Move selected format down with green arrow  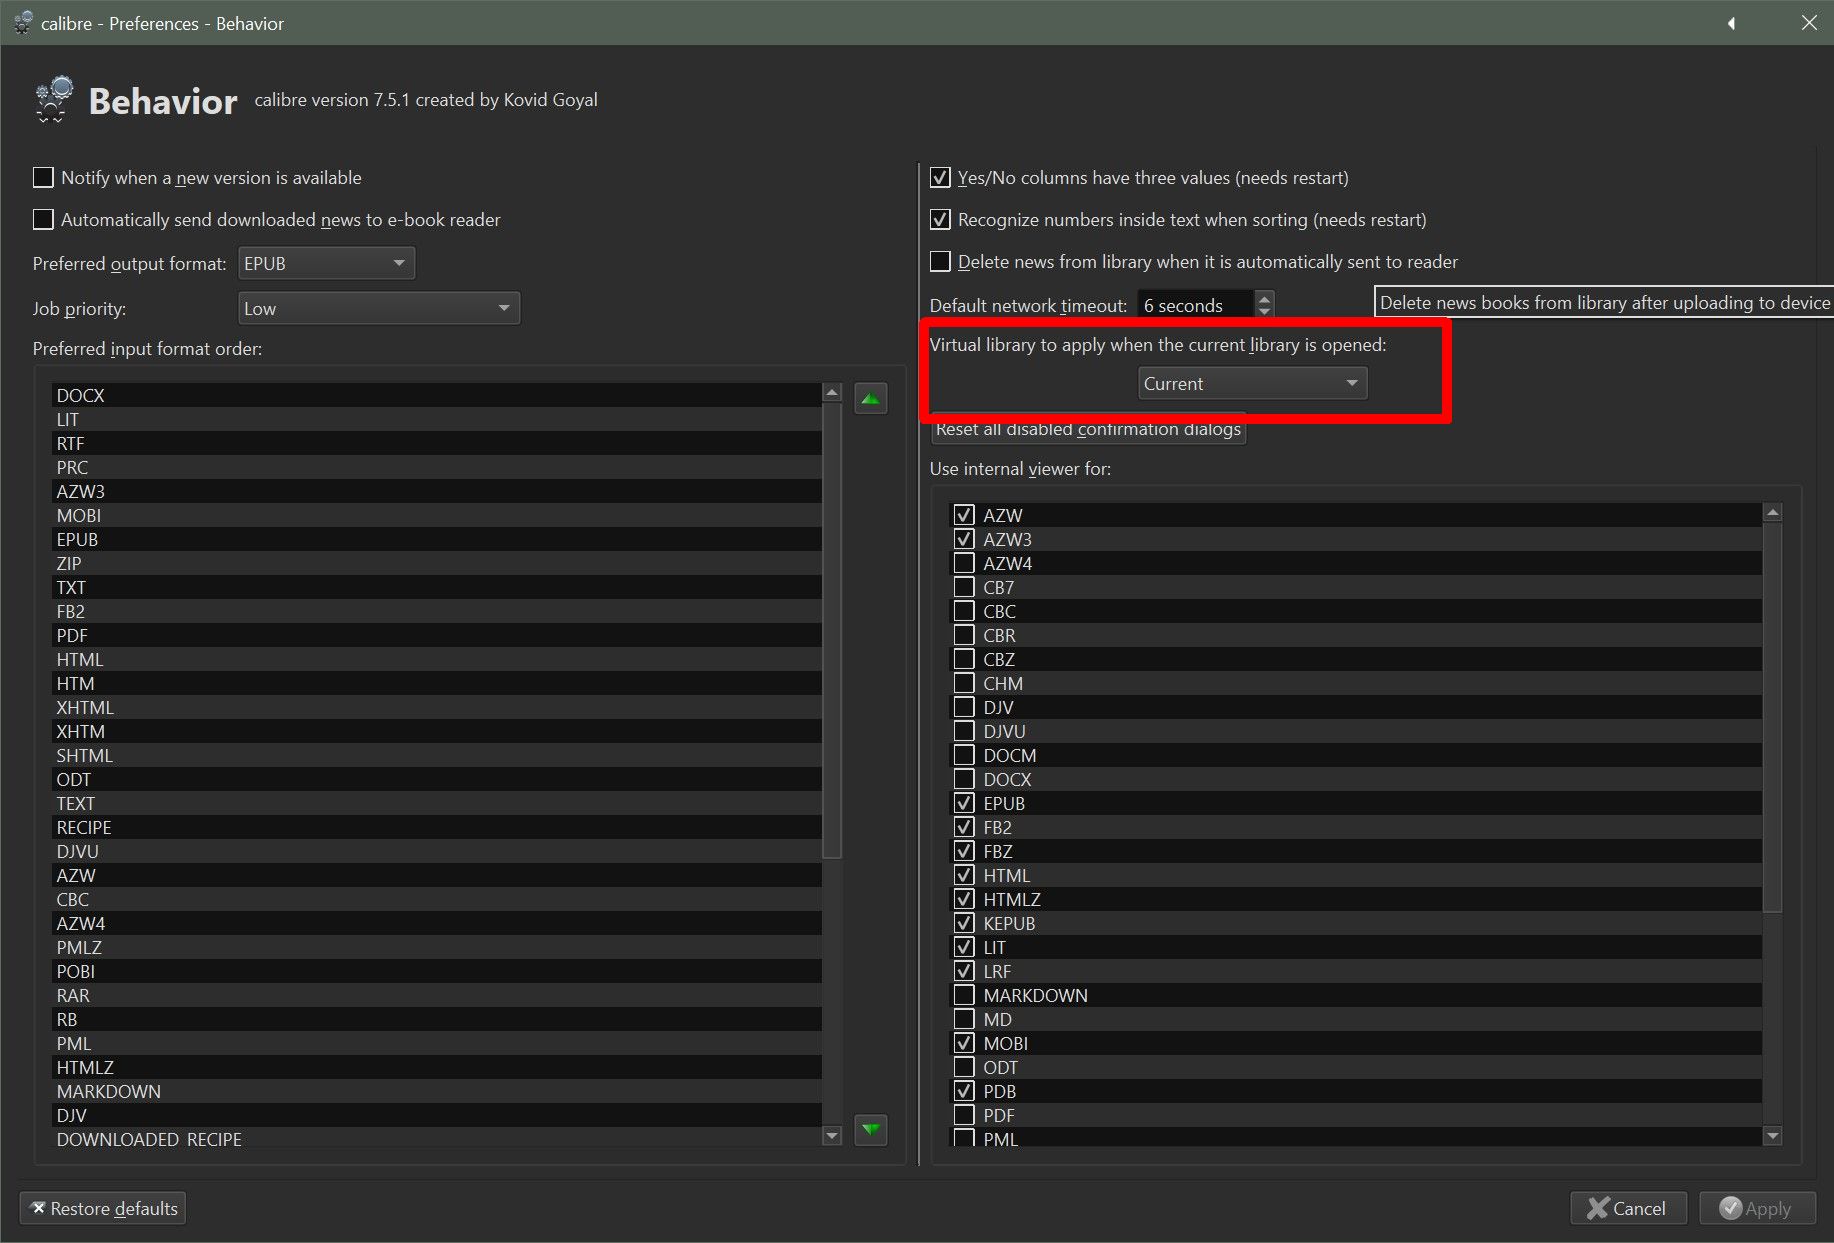(870, 1129)
